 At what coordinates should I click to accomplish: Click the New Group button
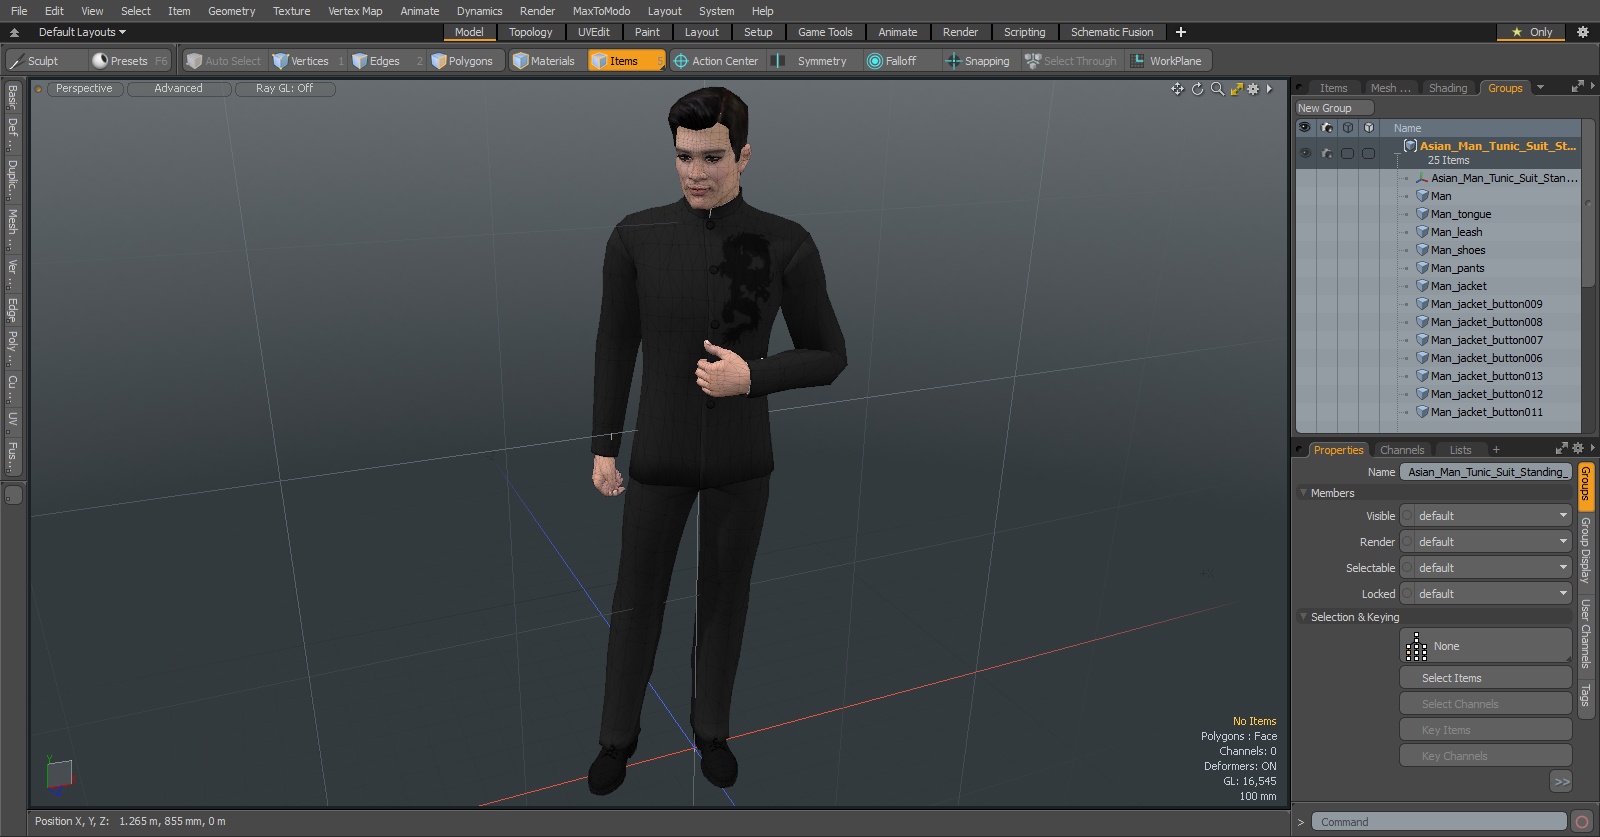tap(1334, 108)
